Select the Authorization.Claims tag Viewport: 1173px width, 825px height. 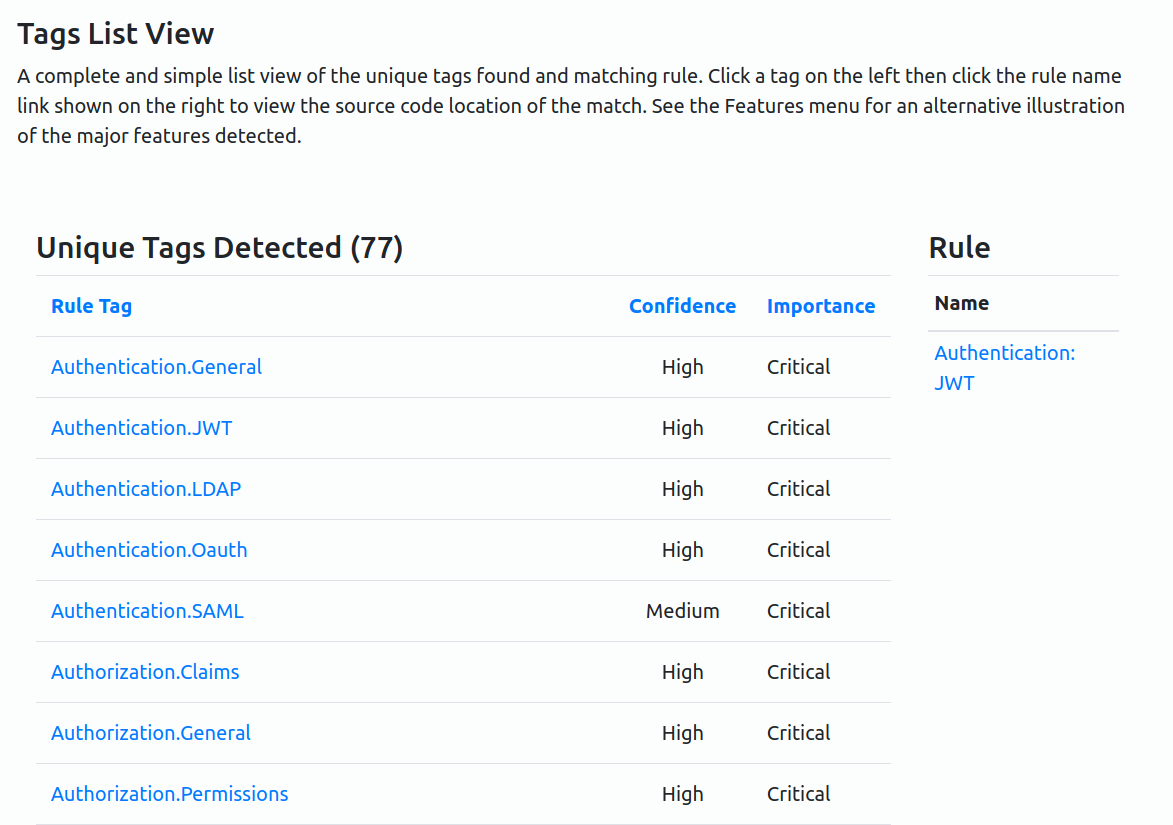(145, 672)
